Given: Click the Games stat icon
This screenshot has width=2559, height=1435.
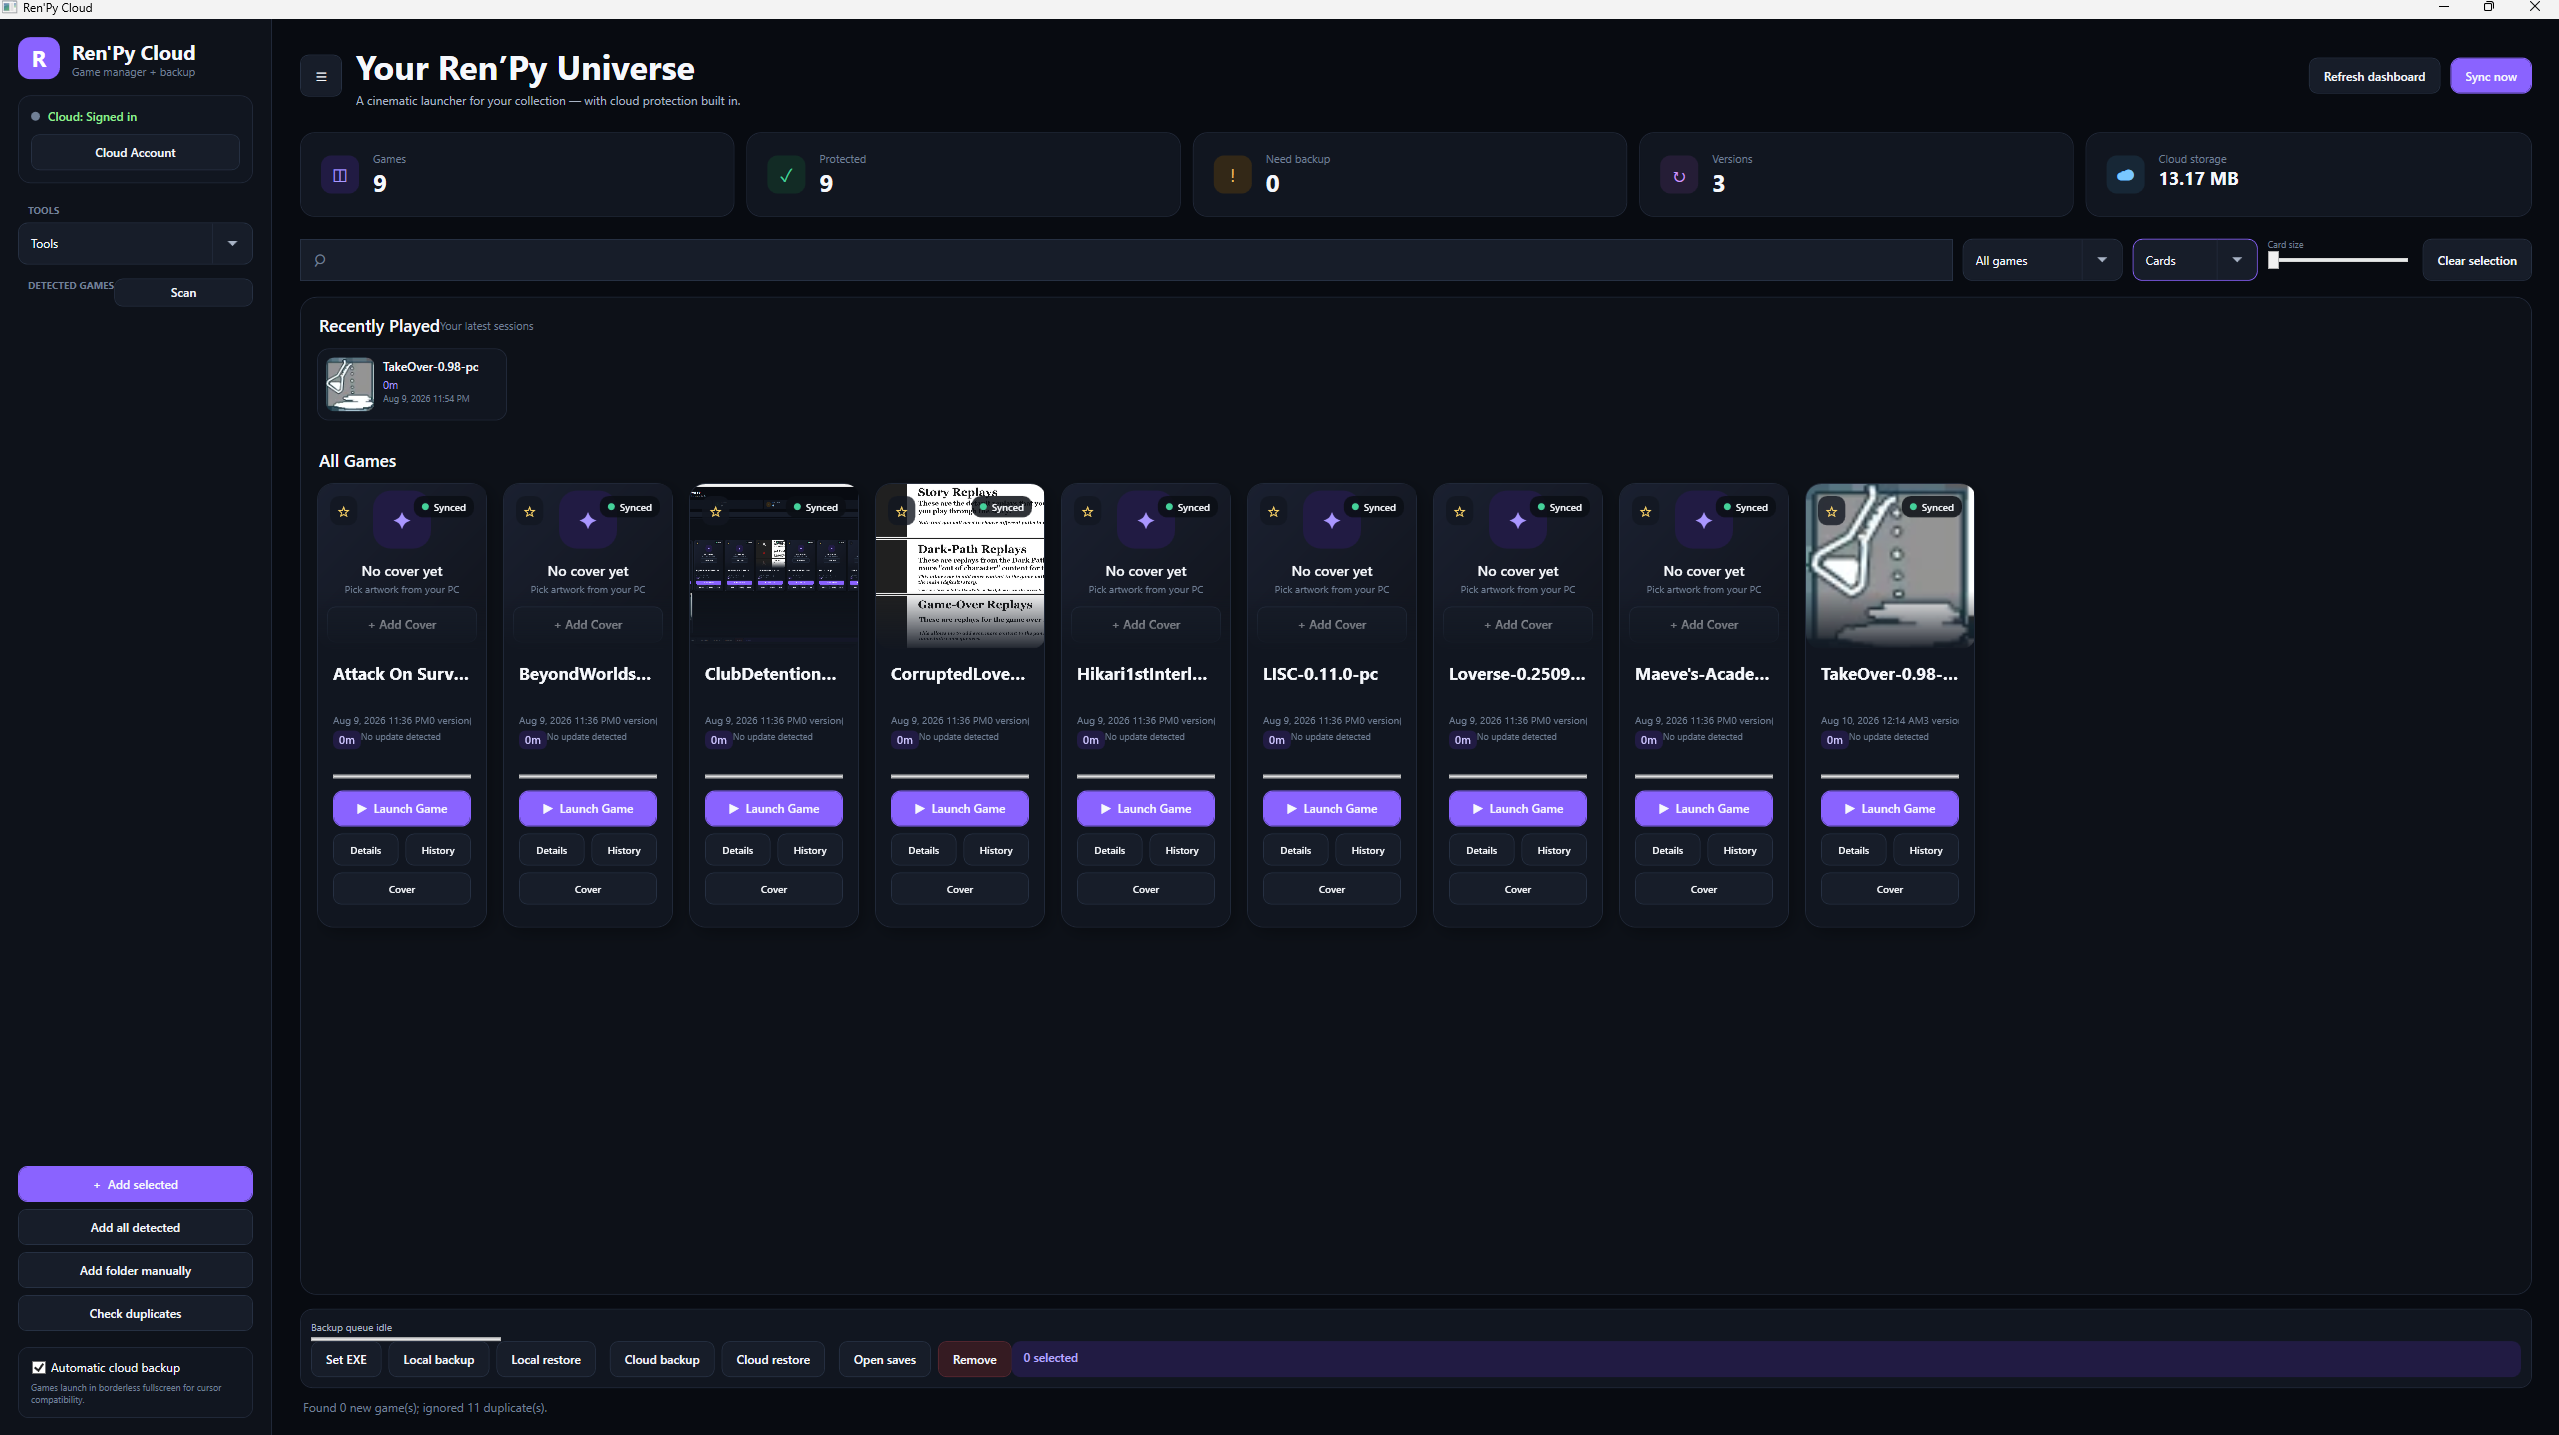Looking at the screenshot, I should 340,175.
